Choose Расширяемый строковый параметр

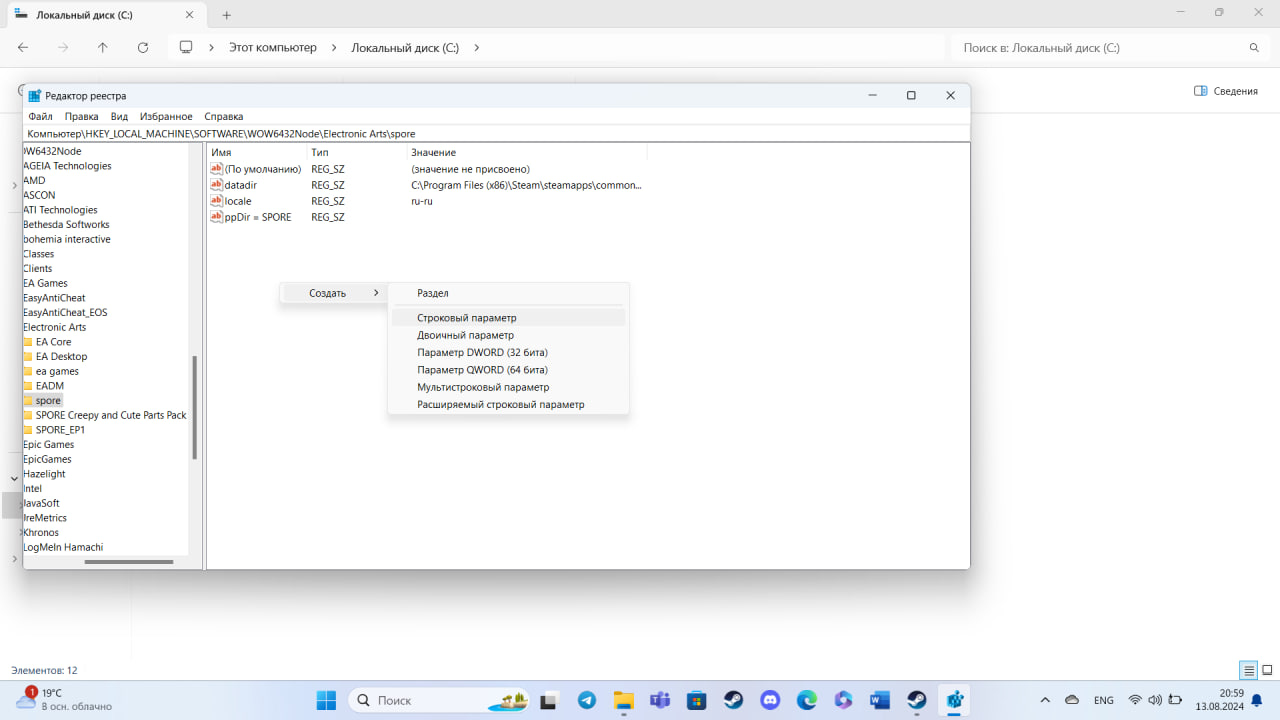tap(508, 404)
